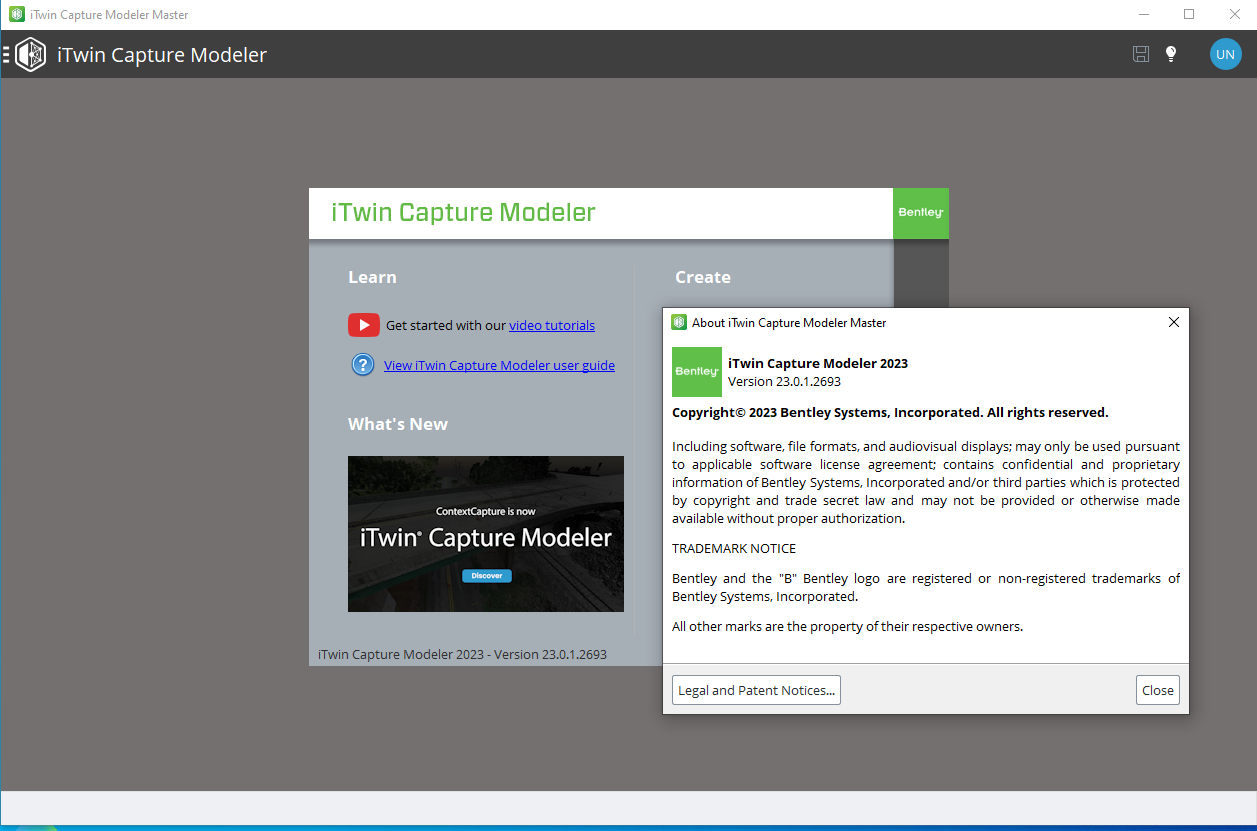
Task: Click the blue question mark help icon
Action: tap(363, 365)
